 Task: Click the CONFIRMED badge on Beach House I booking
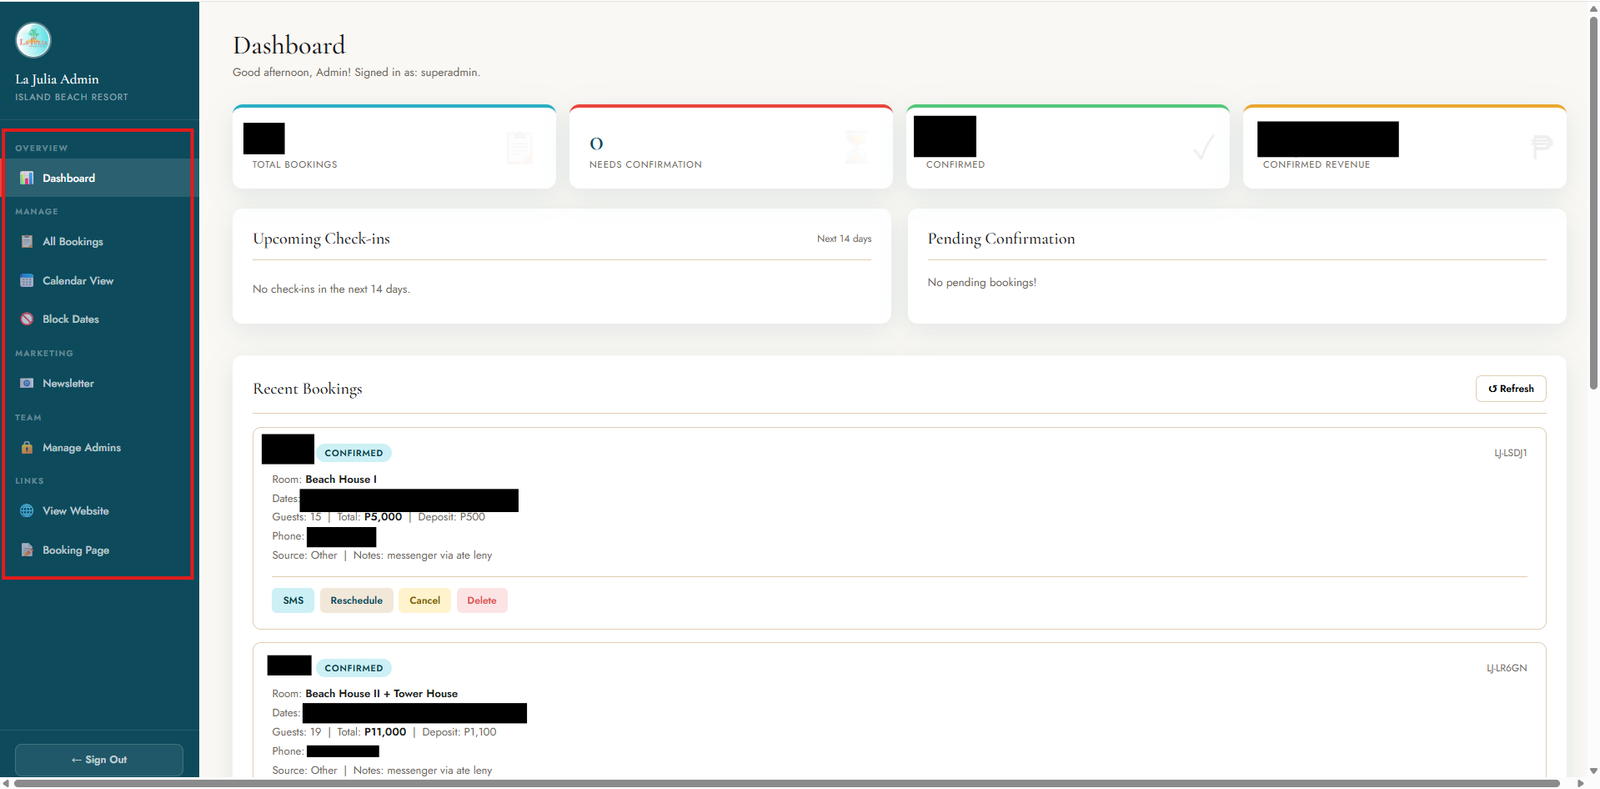pyautogui.click(x=354, y=453)
